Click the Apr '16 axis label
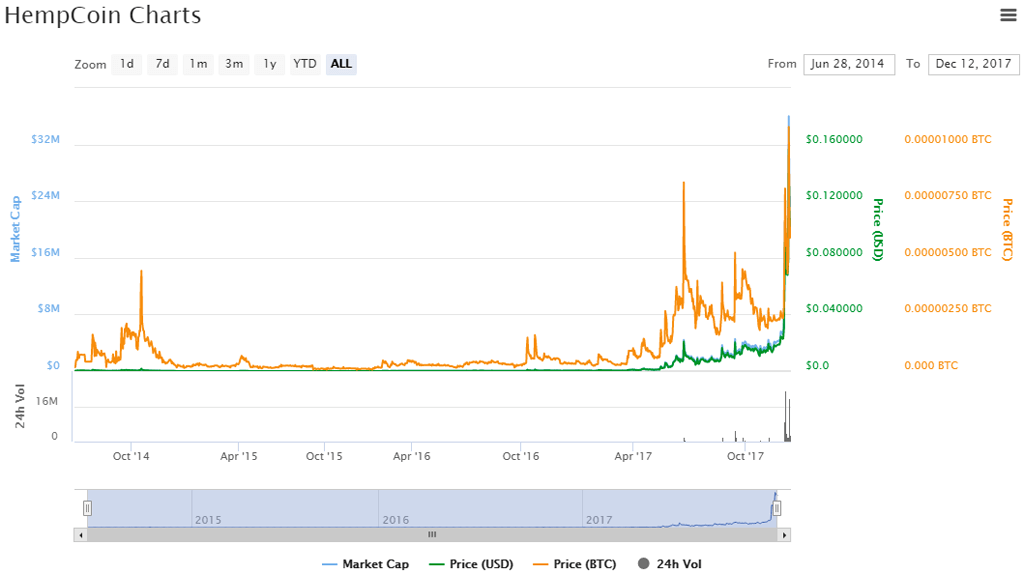Image resolution: width=1024 pixels, height=574 pixels. point(411,456)
